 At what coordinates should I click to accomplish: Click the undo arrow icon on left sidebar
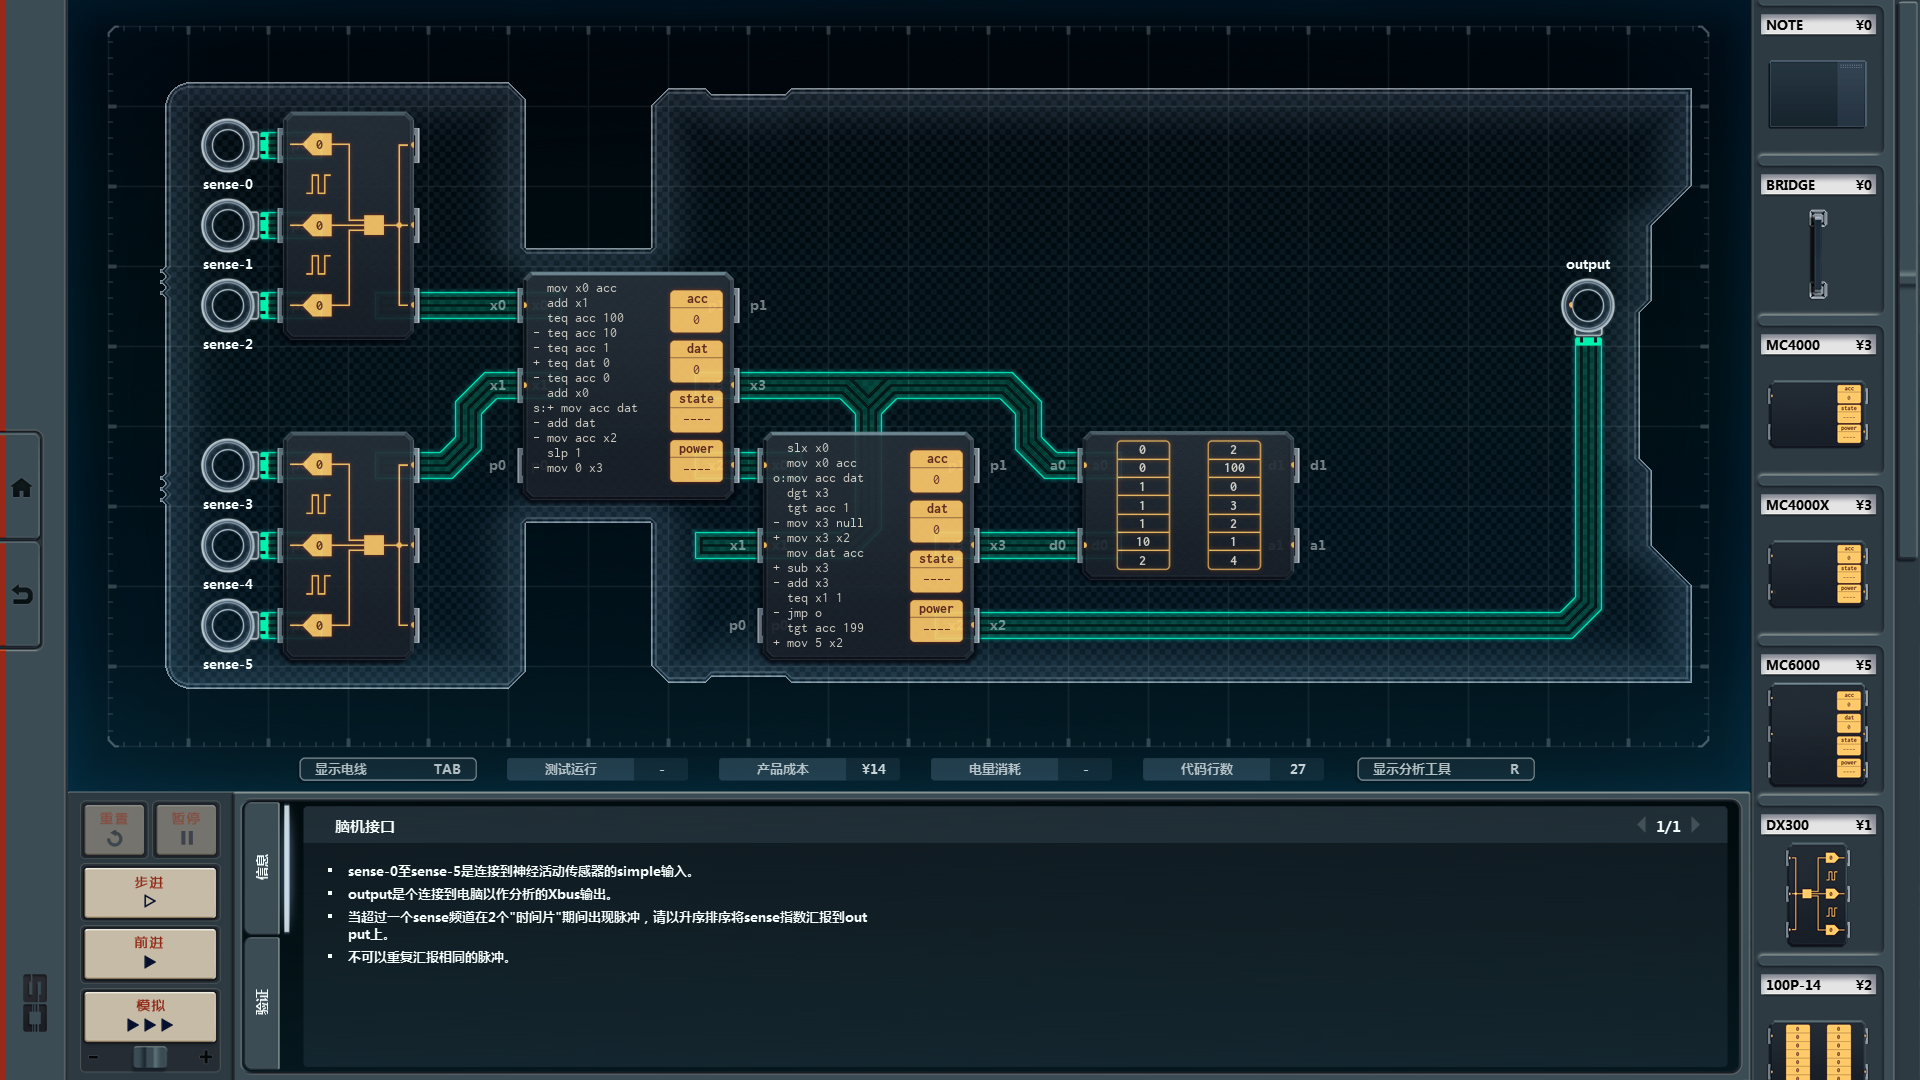point(21,595)
